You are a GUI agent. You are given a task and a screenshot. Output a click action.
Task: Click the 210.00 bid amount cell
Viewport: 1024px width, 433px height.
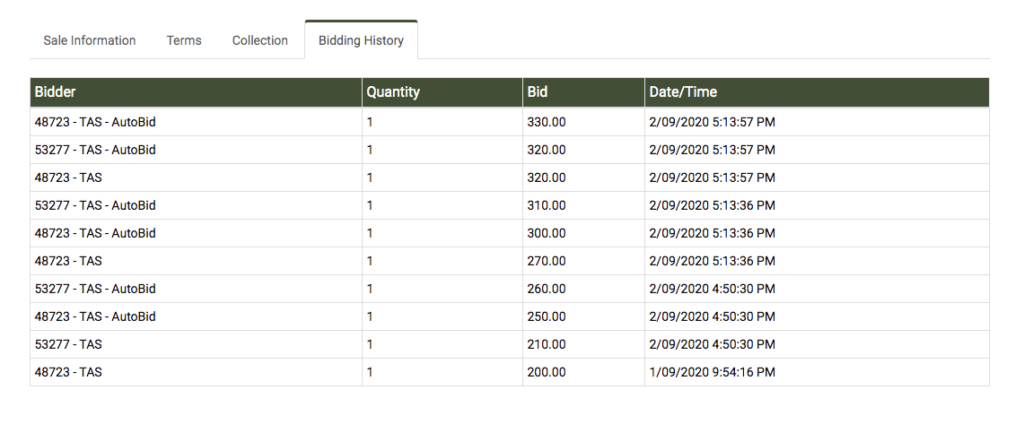click(x=546, y=345)
